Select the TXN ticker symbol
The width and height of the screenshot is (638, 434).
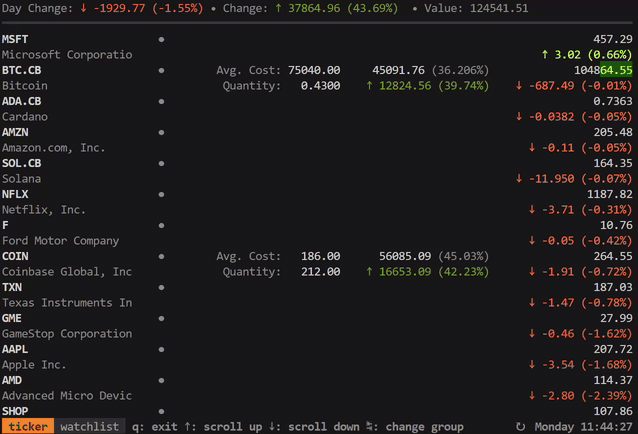tap(12, 287)
